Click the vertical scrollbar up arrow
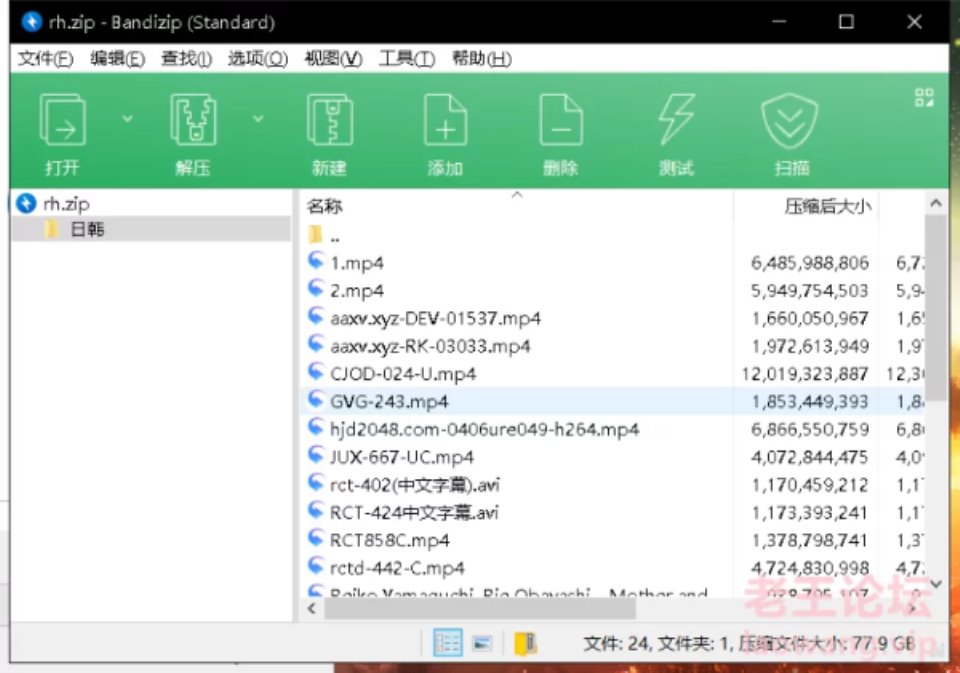Screen dimensions: 960x673 [936, 203]
